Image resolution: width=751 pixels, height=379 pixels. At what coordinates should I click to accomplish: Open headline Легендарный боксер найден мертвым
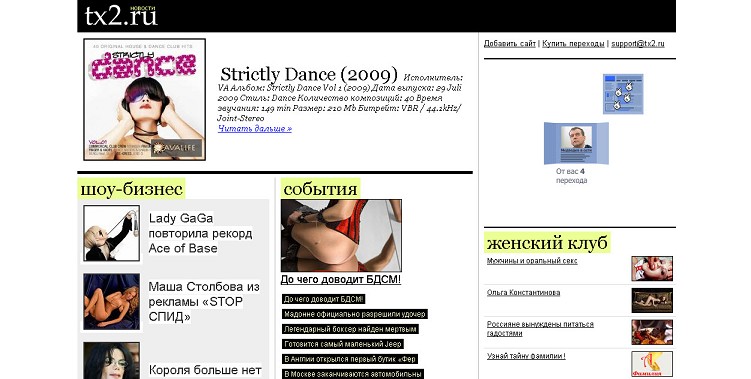click(350, 329)
